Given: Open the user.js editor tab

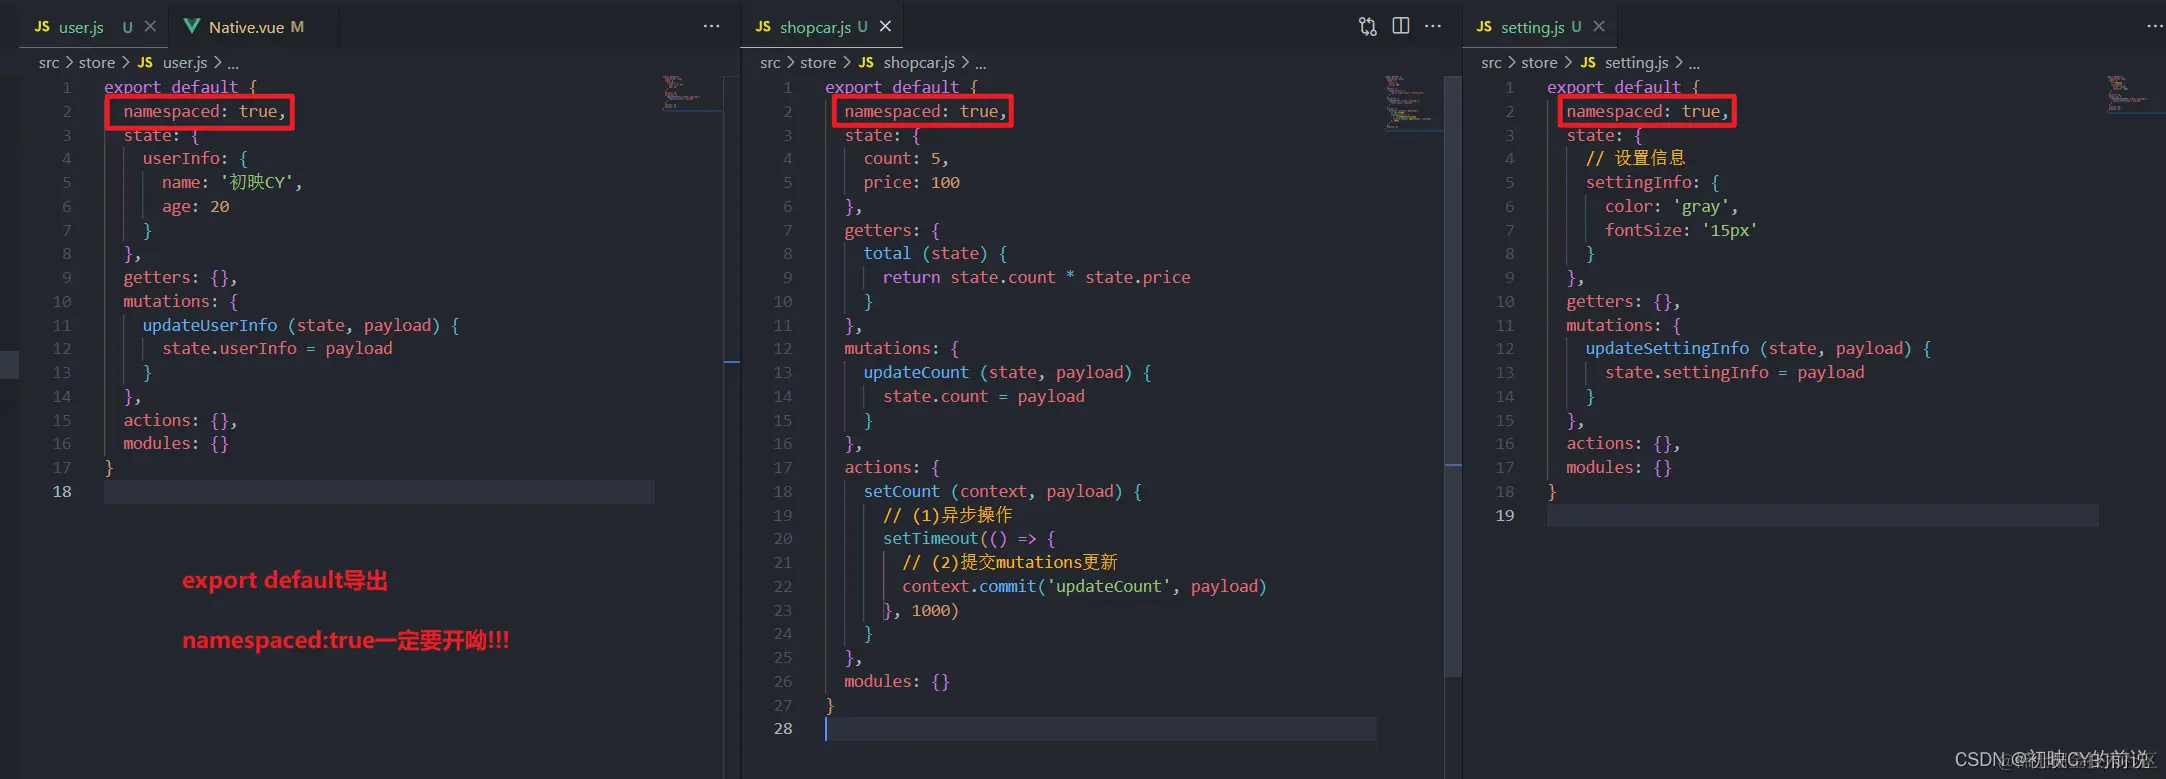Looking at the screenshot, I should [82, 27].
